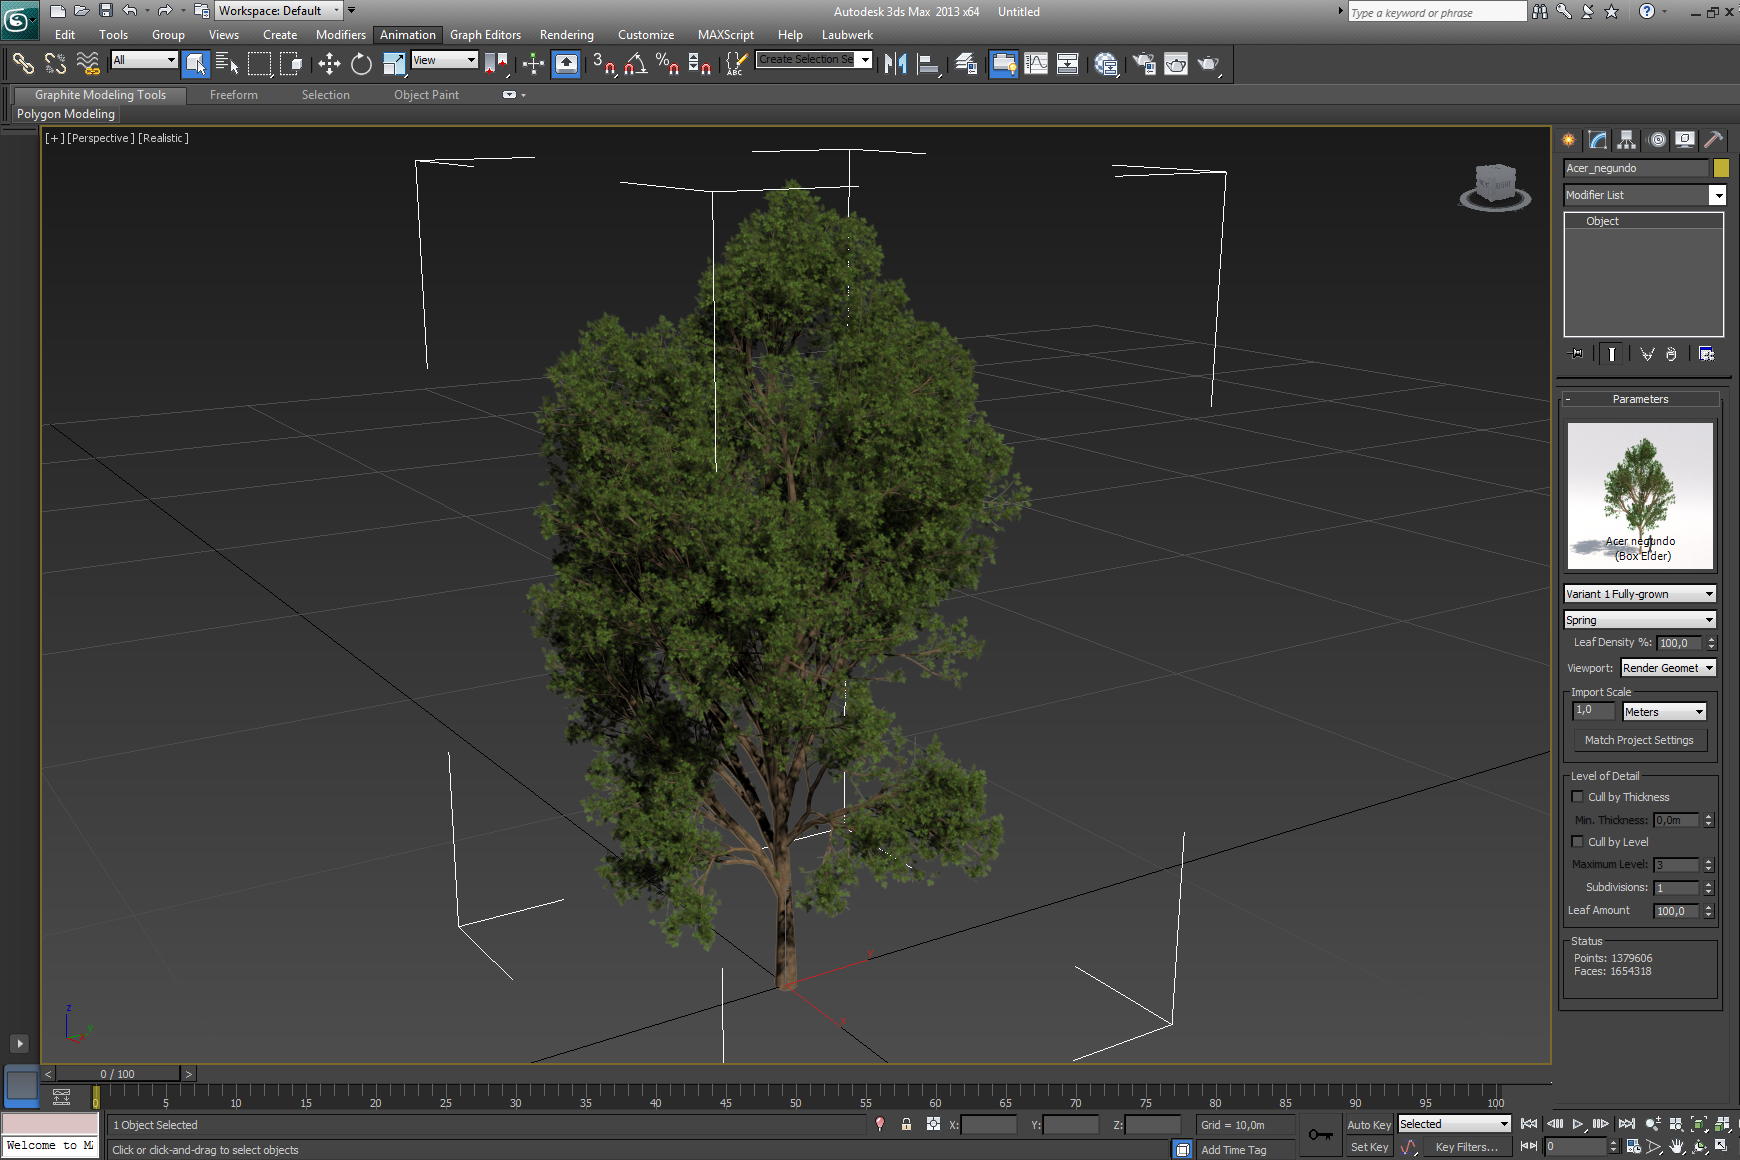Click the yellow object color swatch
1740x1160 pixels.
point(1721,168)
